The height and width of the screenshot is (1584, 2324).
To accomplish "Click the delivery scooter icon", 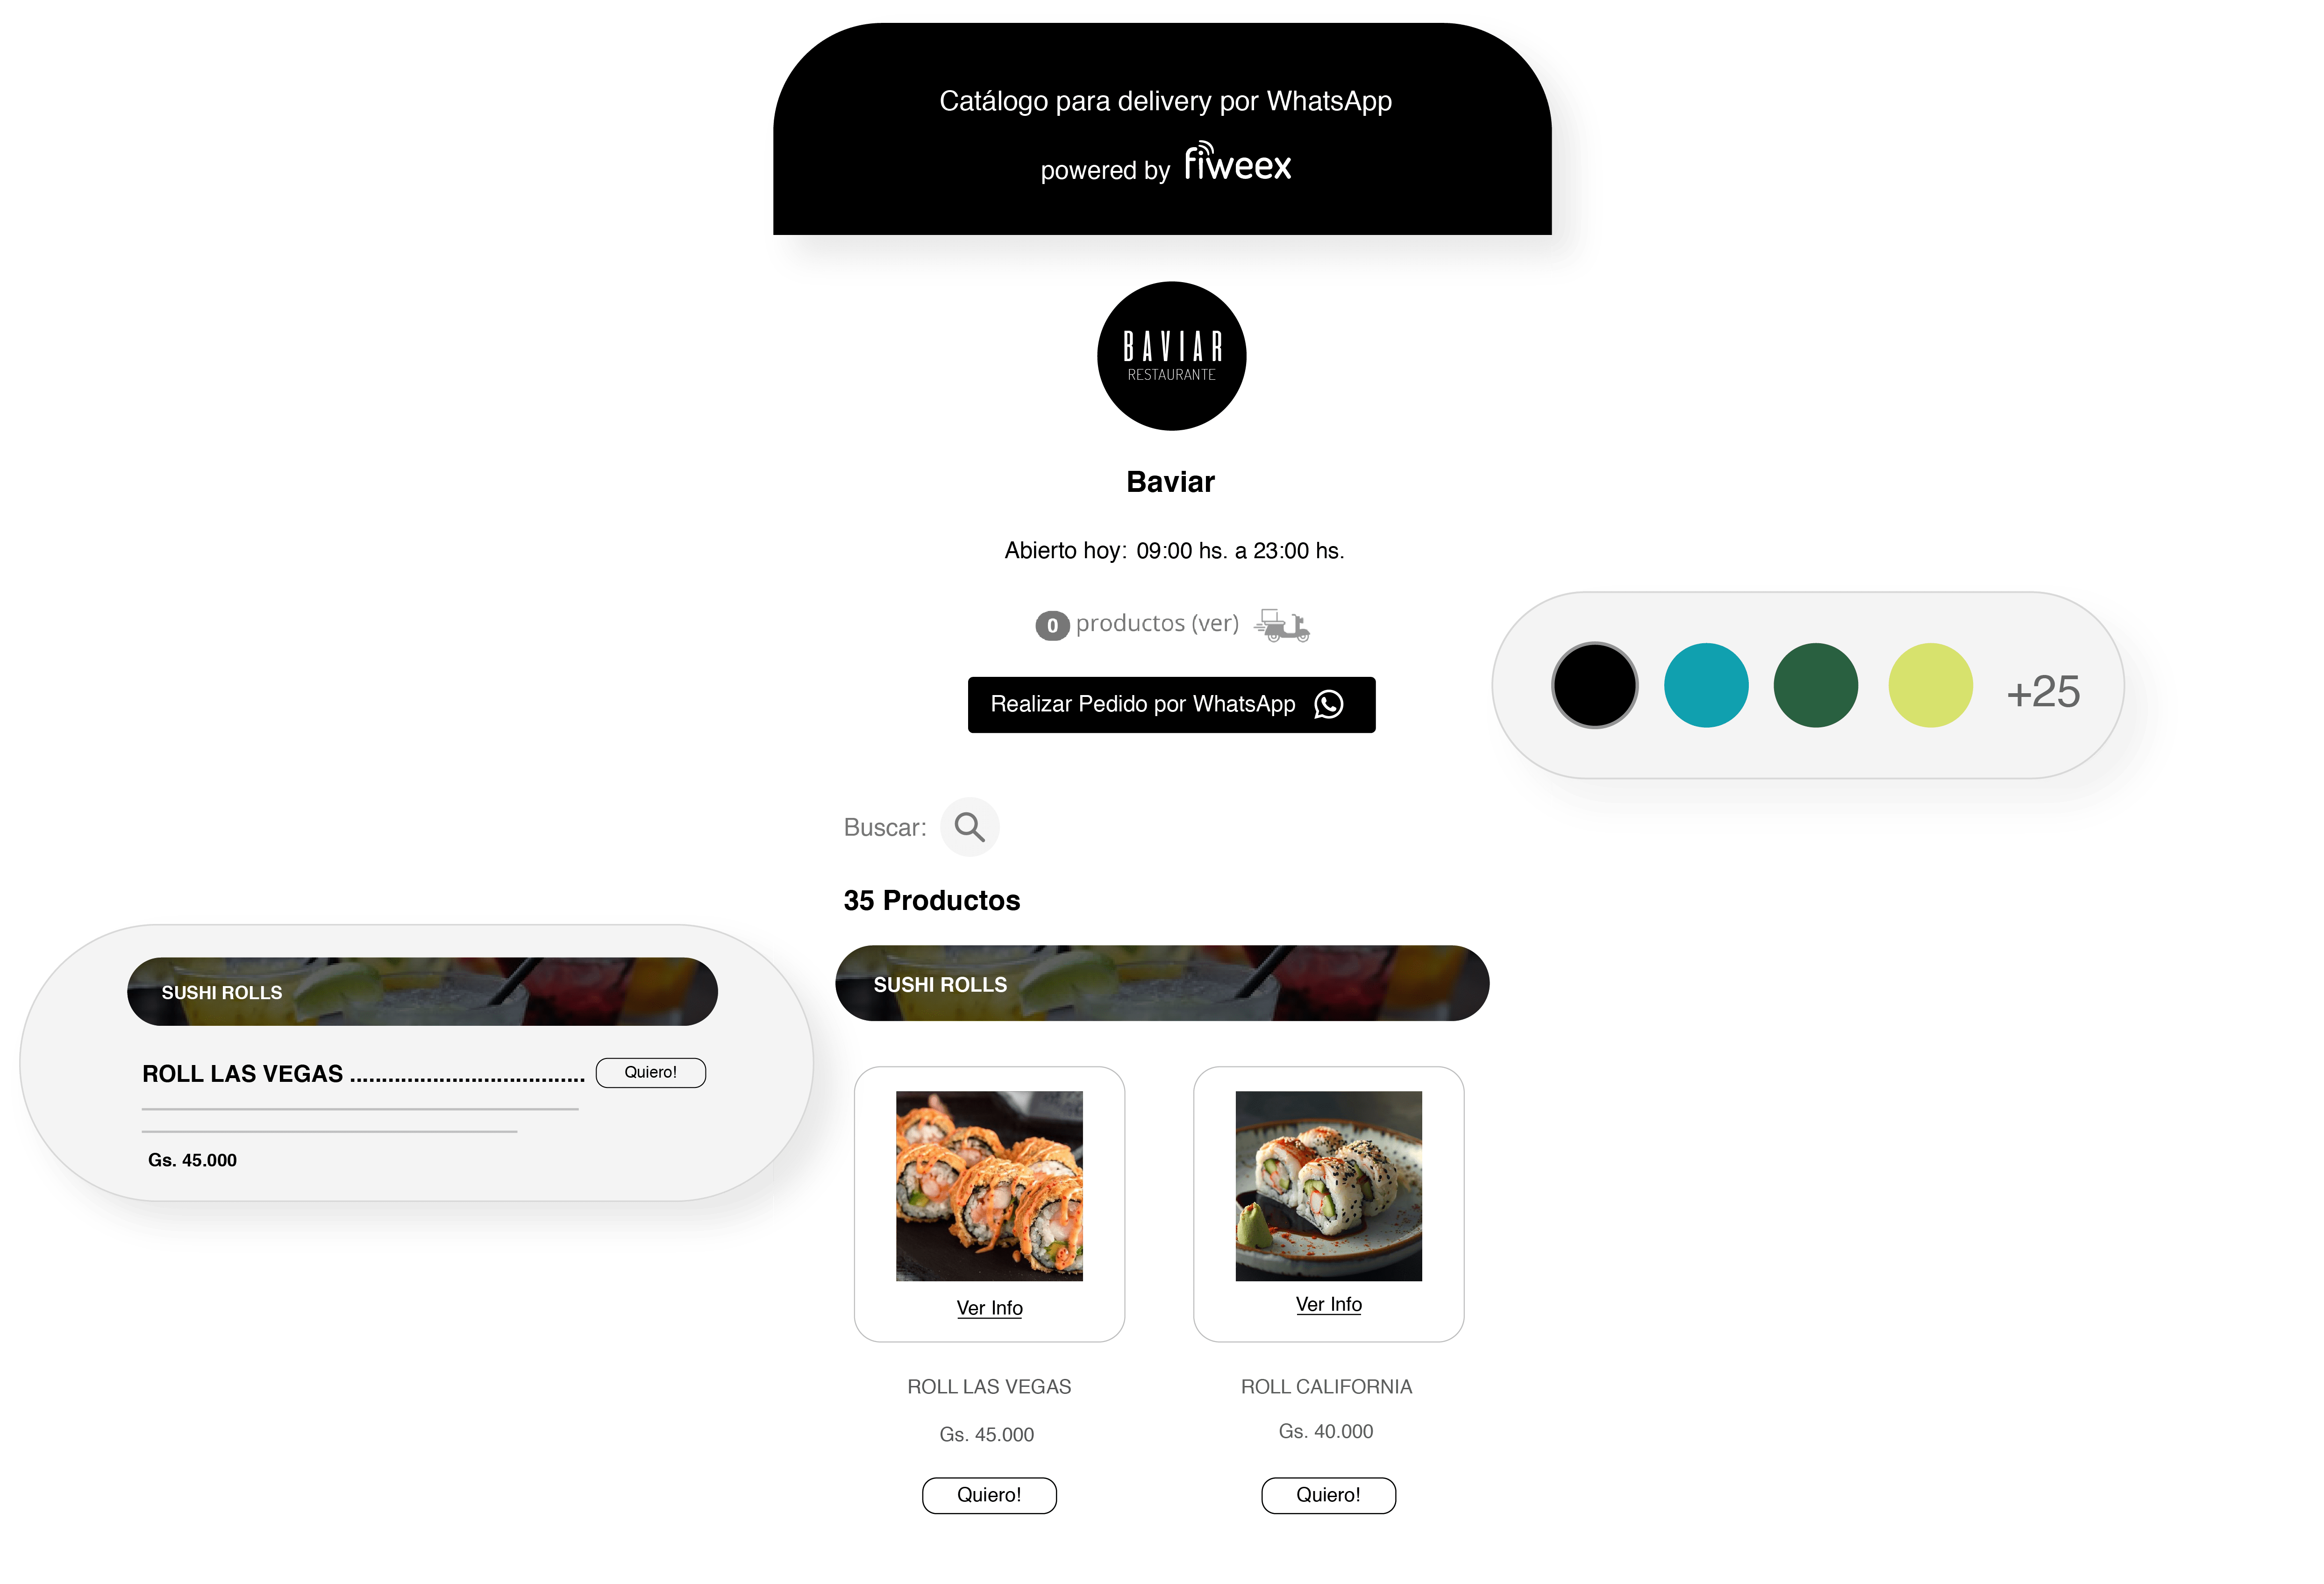I will pyautogui.click(x=1282, y=625).
